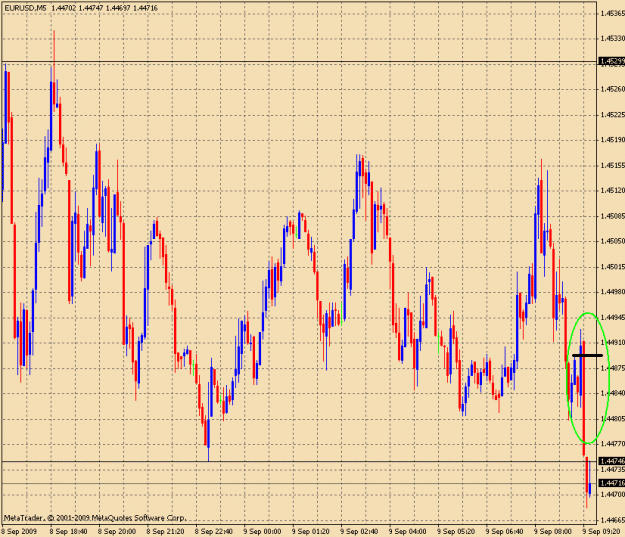
Task: Click the 1.45260 price axis label
Action: [613, 89]
